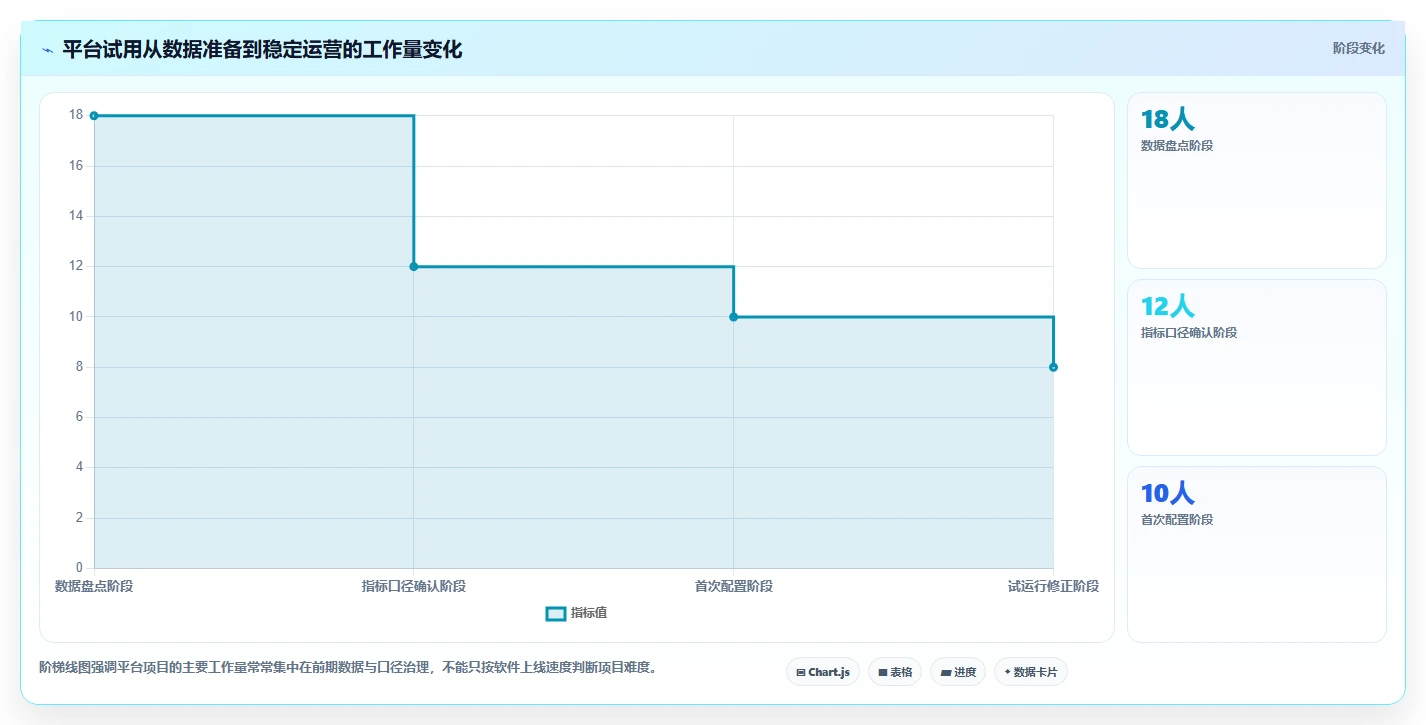Click the chart title 平台试用从数据准备到稳定运营的工作量变化
The image size is (1426, 725).
262,50
